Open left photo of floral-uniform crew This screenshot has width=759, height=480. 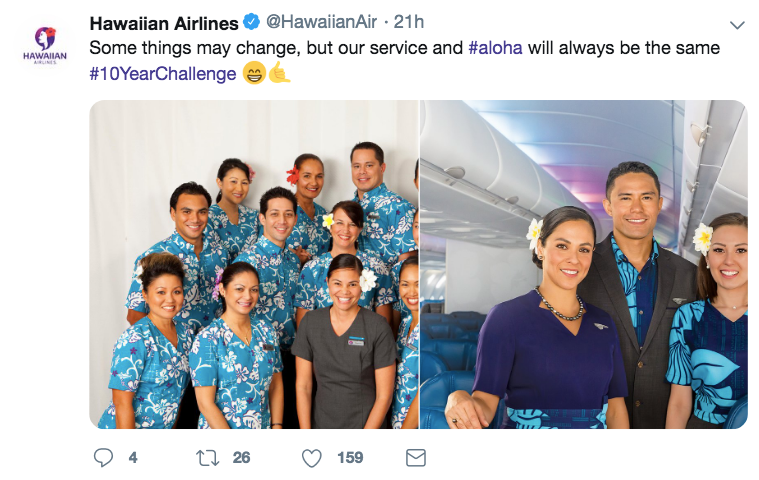coord(254,264)
